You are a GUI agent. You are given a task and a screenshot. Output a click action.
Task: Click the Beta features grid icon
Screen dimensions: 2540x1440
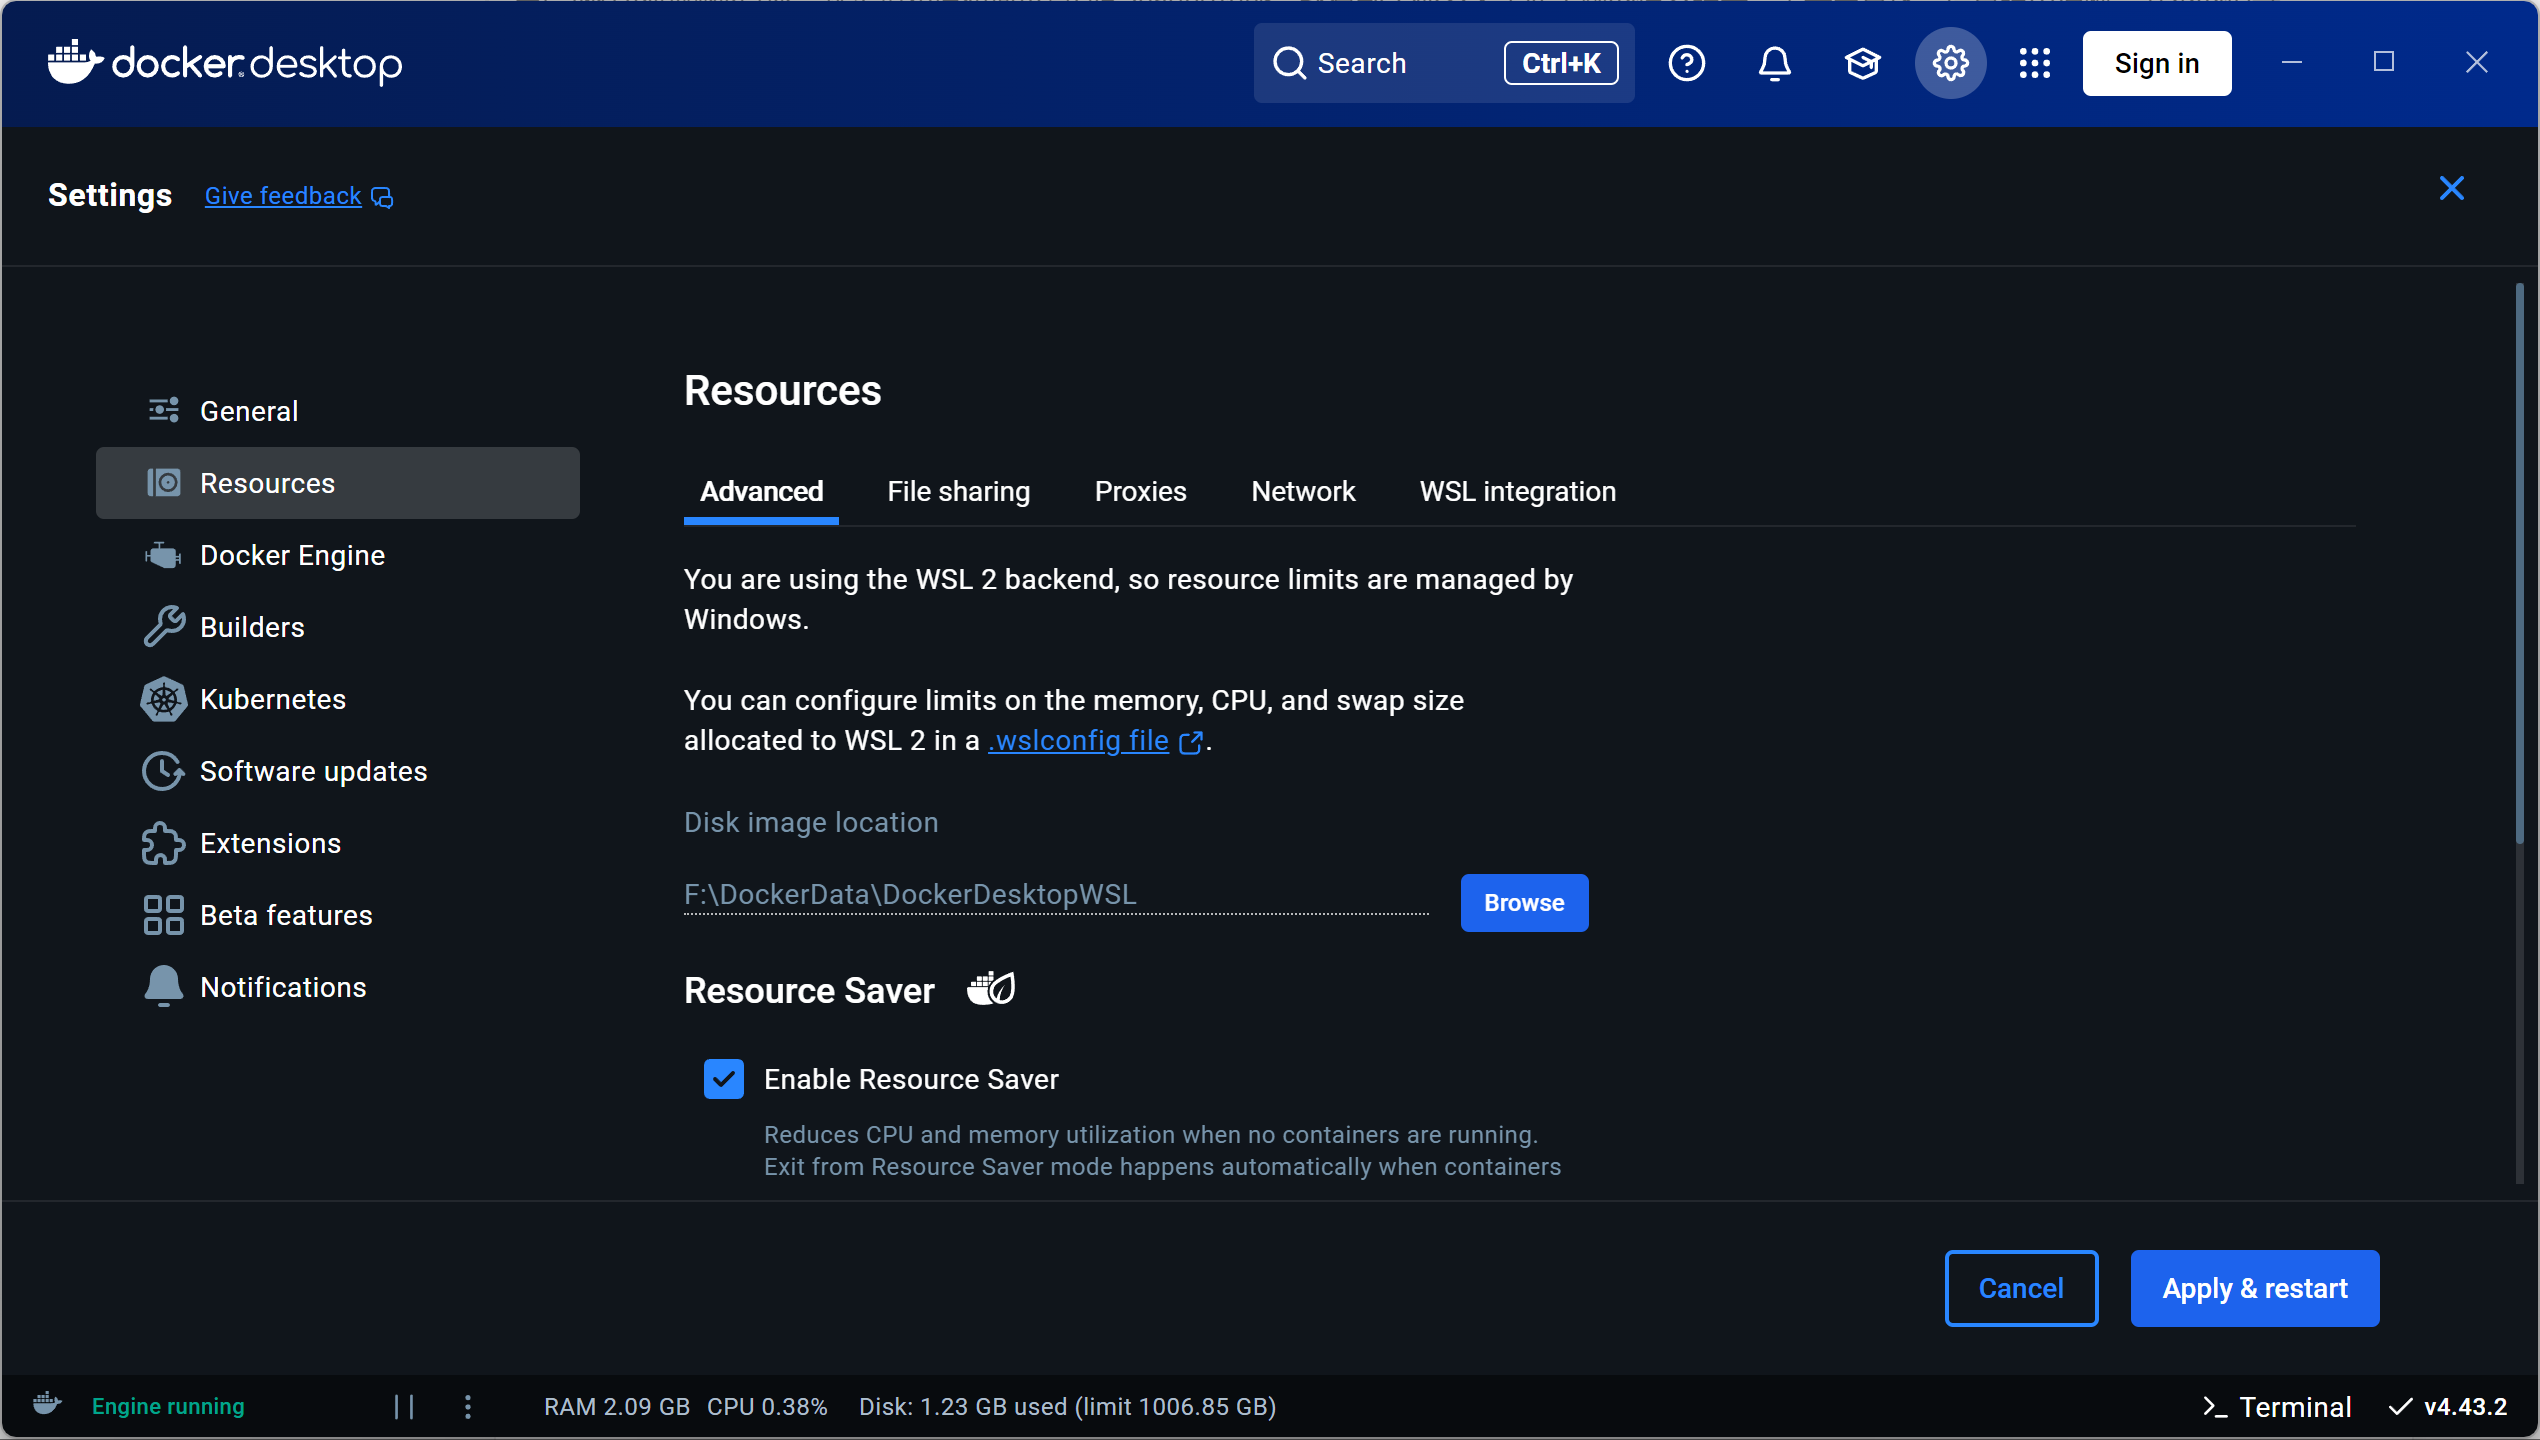(164, 915)
